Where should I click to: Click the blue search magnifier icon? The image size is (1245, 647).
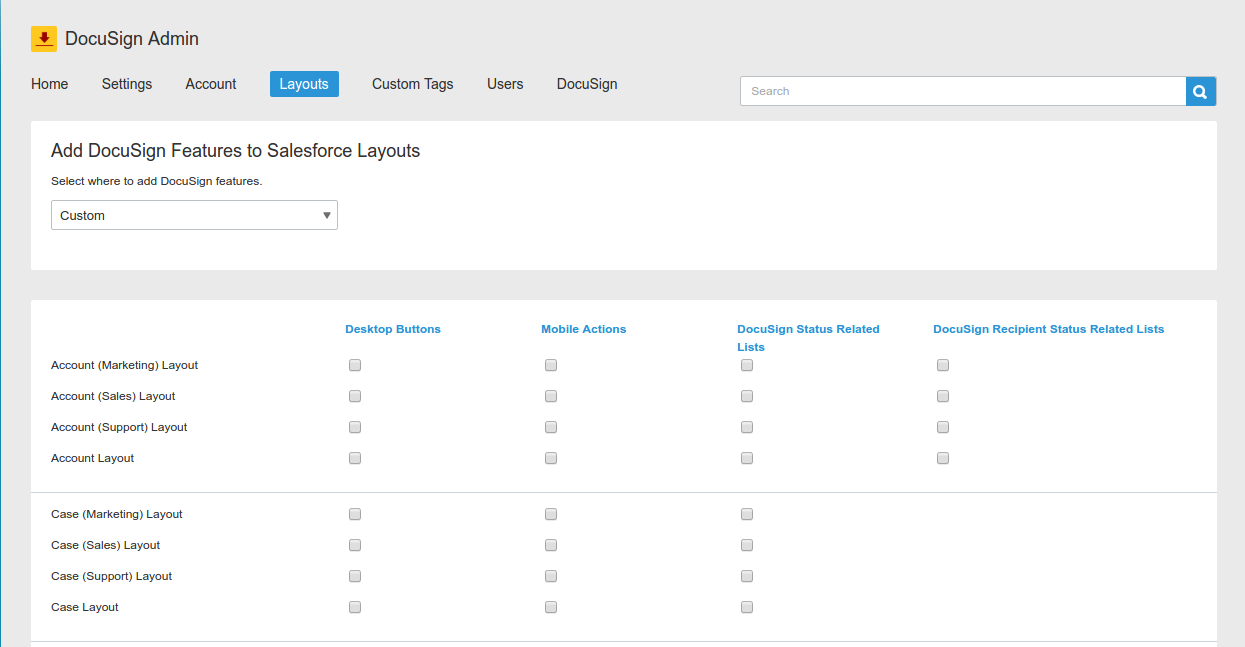click(1199, 90)
